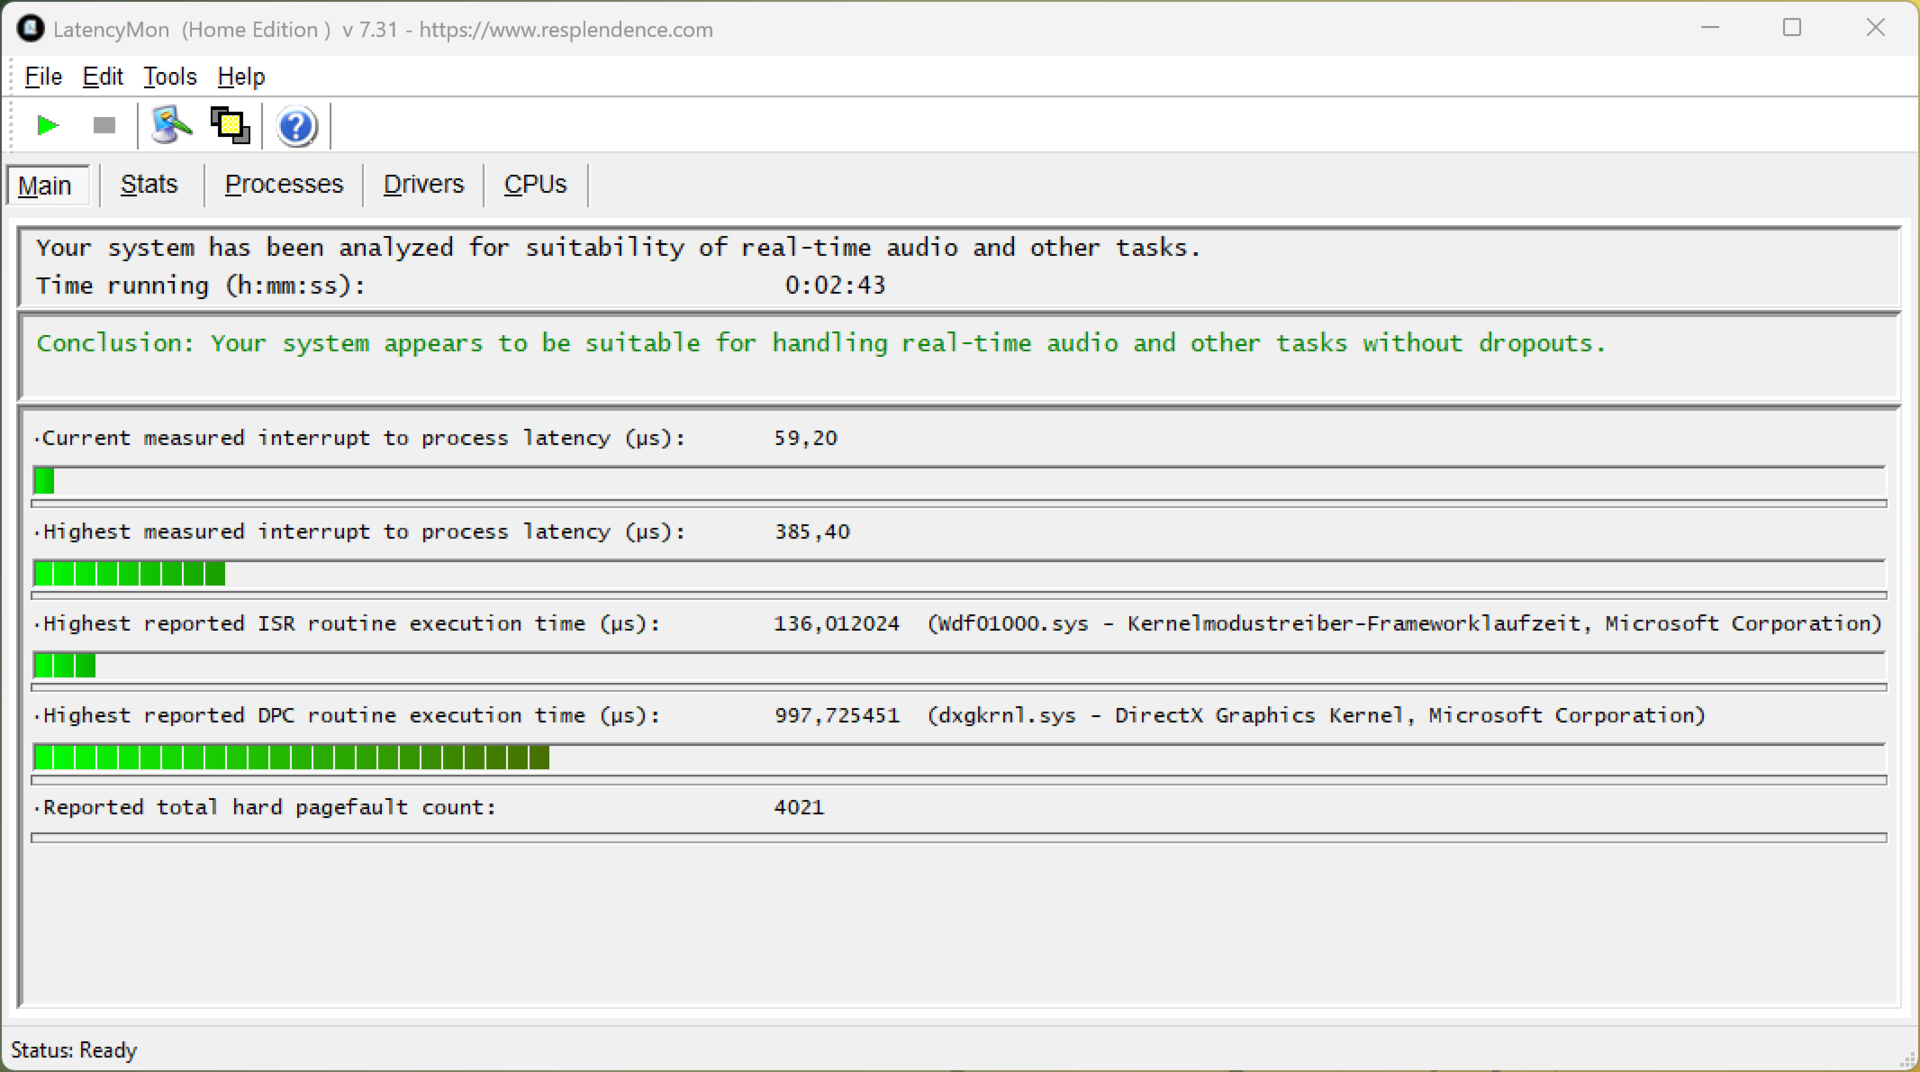
Task: Click the hard pagefault count 4021
Action: [799, 808]
